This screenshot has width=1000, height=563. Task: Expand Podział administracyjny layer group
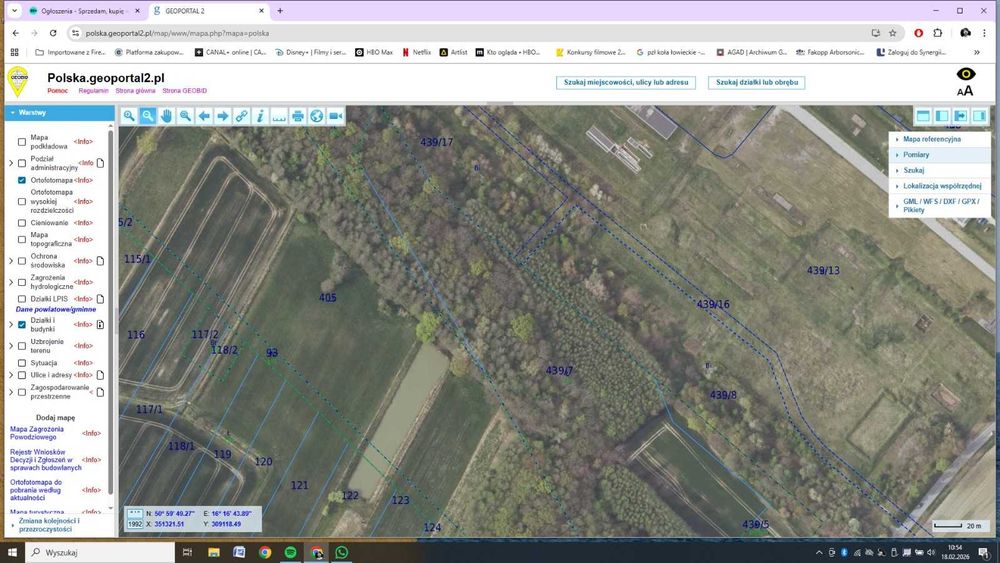tap(11, 163)
